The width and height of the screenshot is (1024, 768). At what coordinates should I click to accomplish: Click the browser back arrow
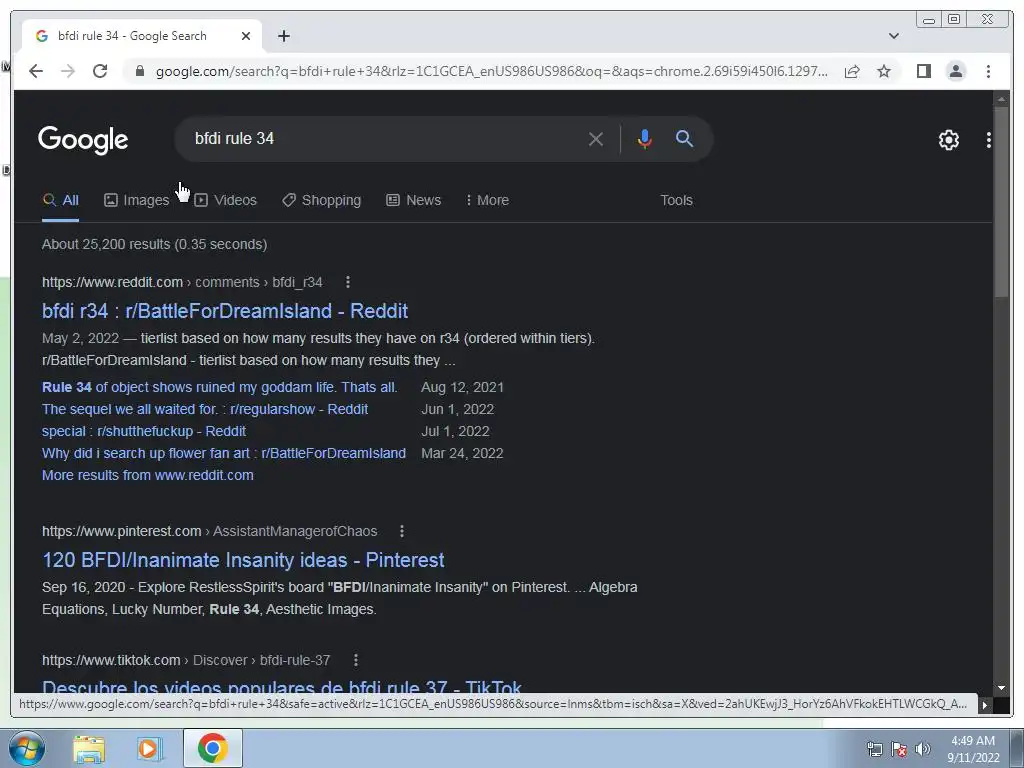click(x=36, y=71)
